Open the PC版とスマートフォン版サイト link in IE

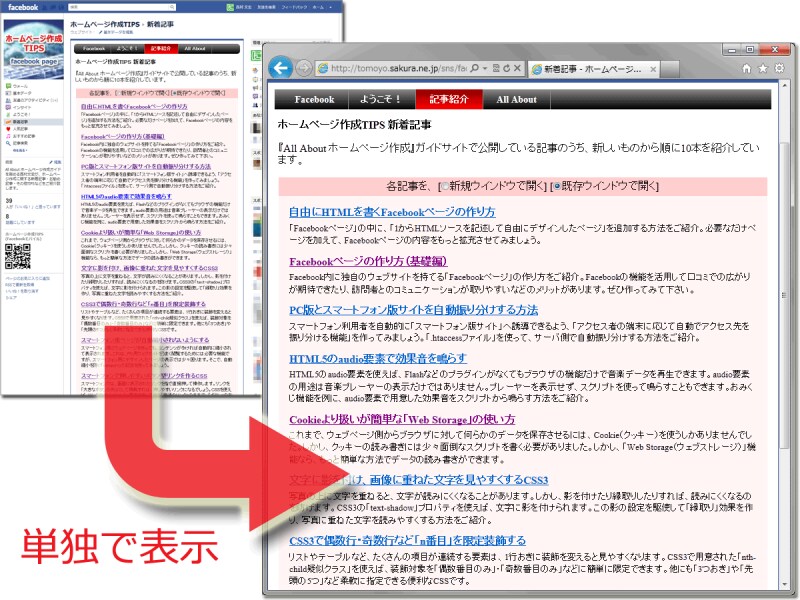tap(413, 310)
